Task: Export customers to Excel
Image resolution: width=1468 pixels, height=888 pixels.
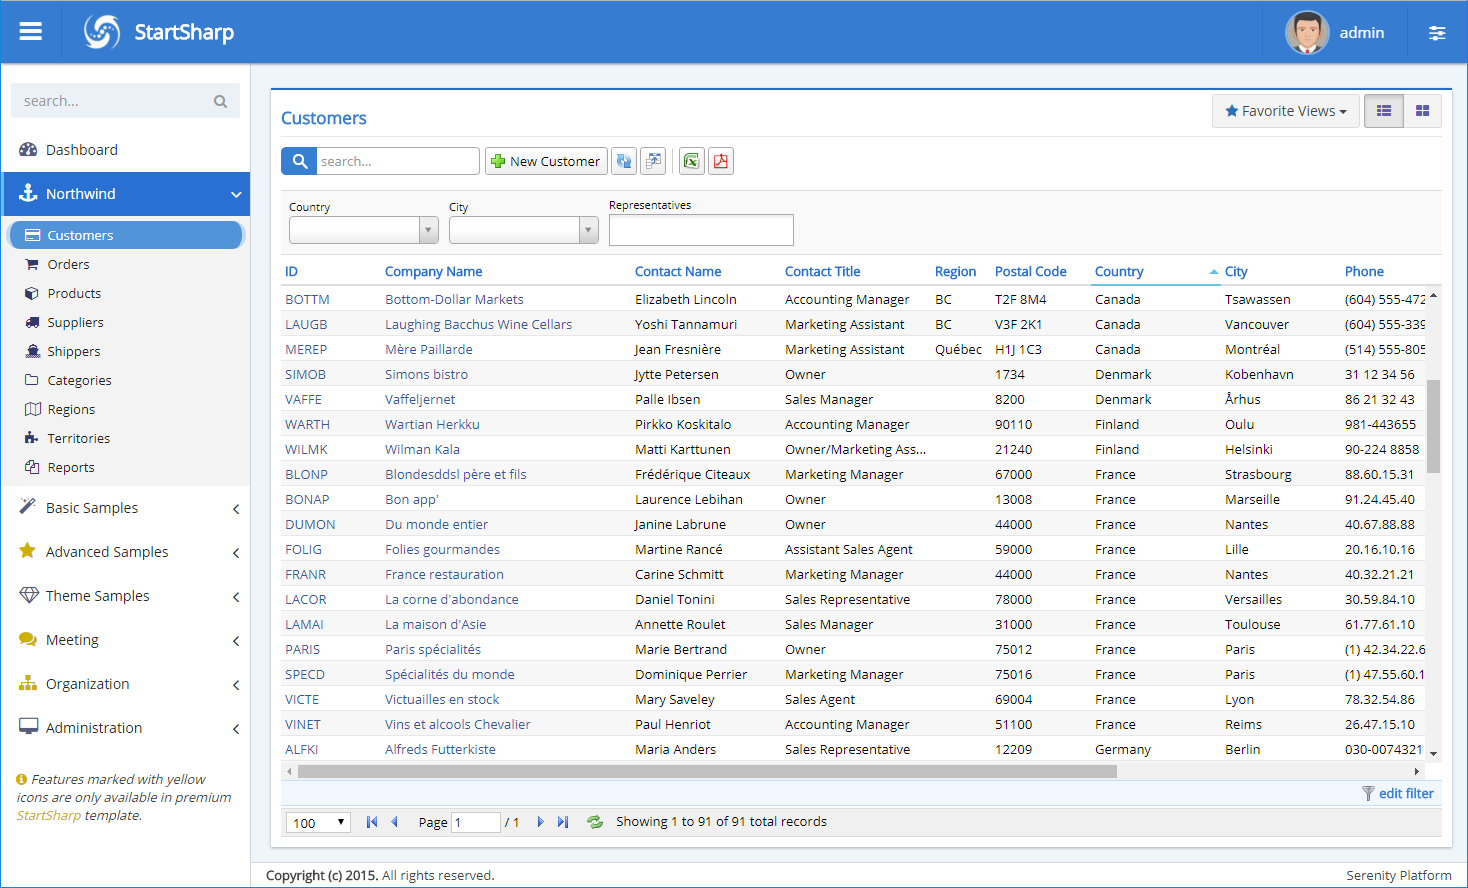Action: 691,161
